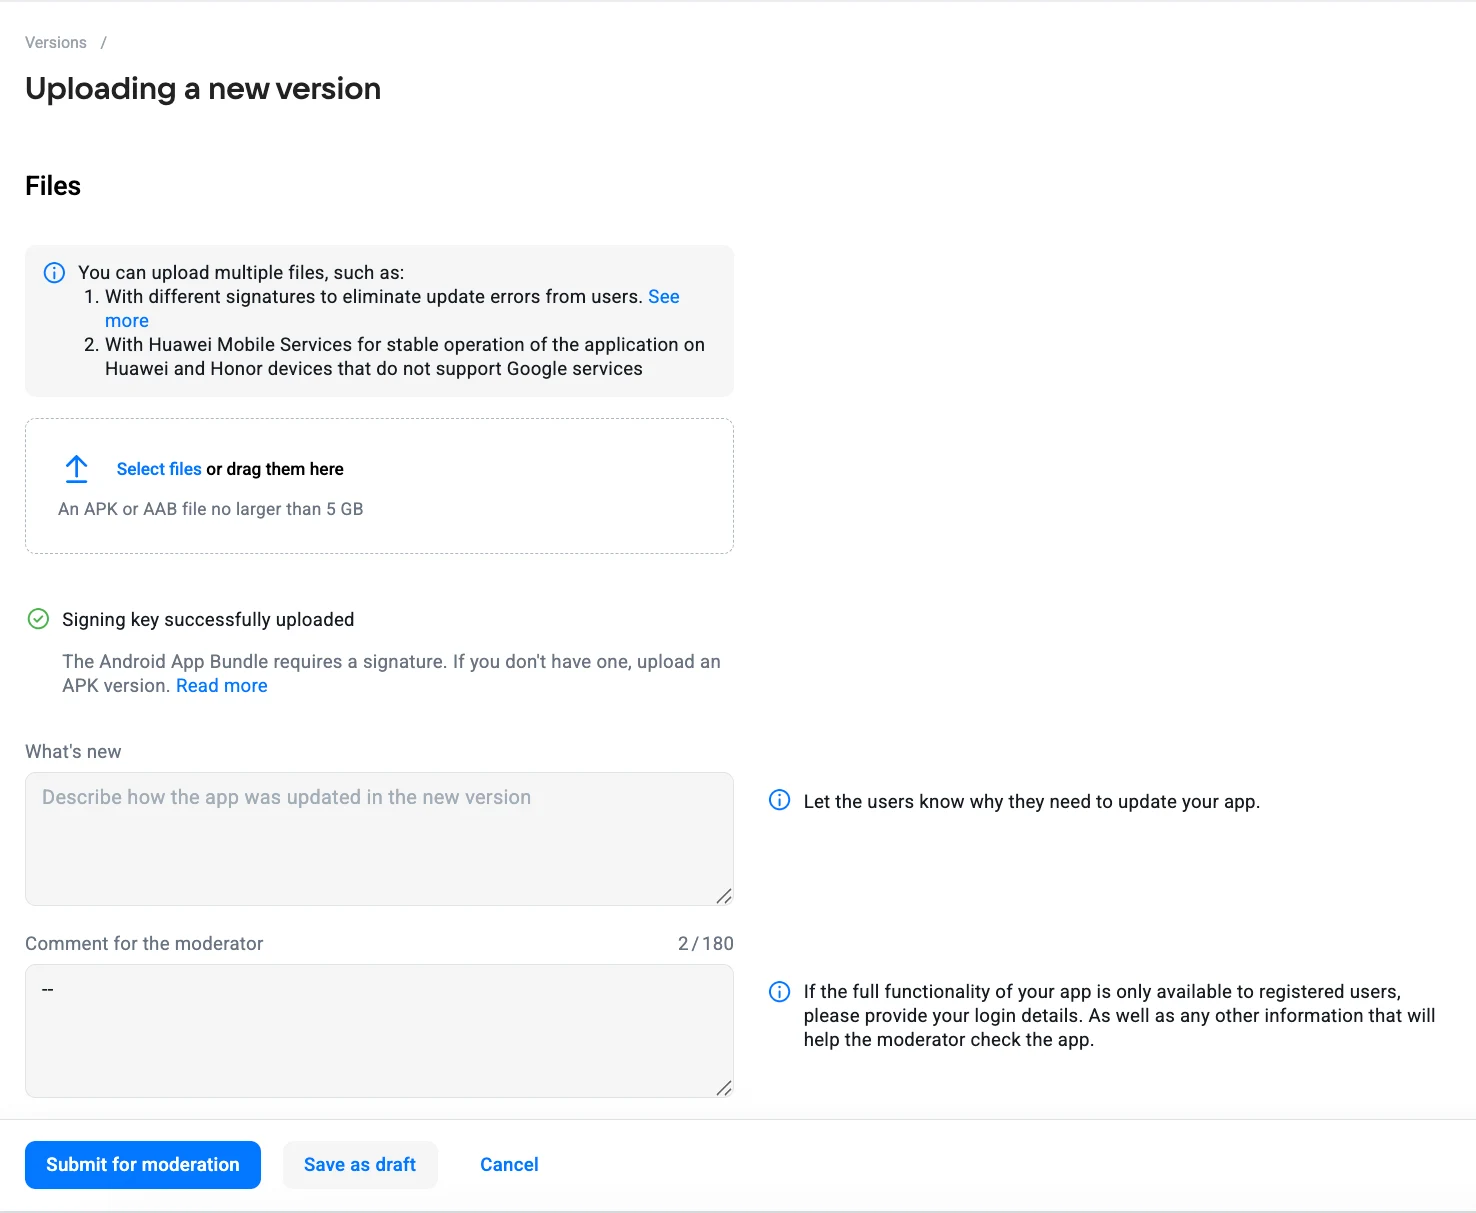This screenshot has width=1476, height=1213.
Task: Open the 'See more' signatures link
Action: (663, 297)
